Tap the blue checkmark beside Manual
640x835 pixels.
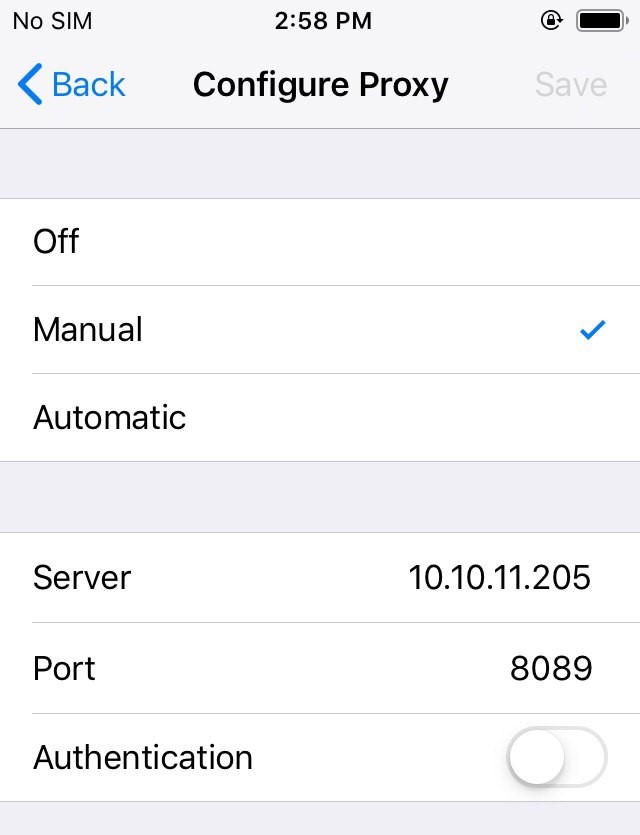[x=593, y=330]
